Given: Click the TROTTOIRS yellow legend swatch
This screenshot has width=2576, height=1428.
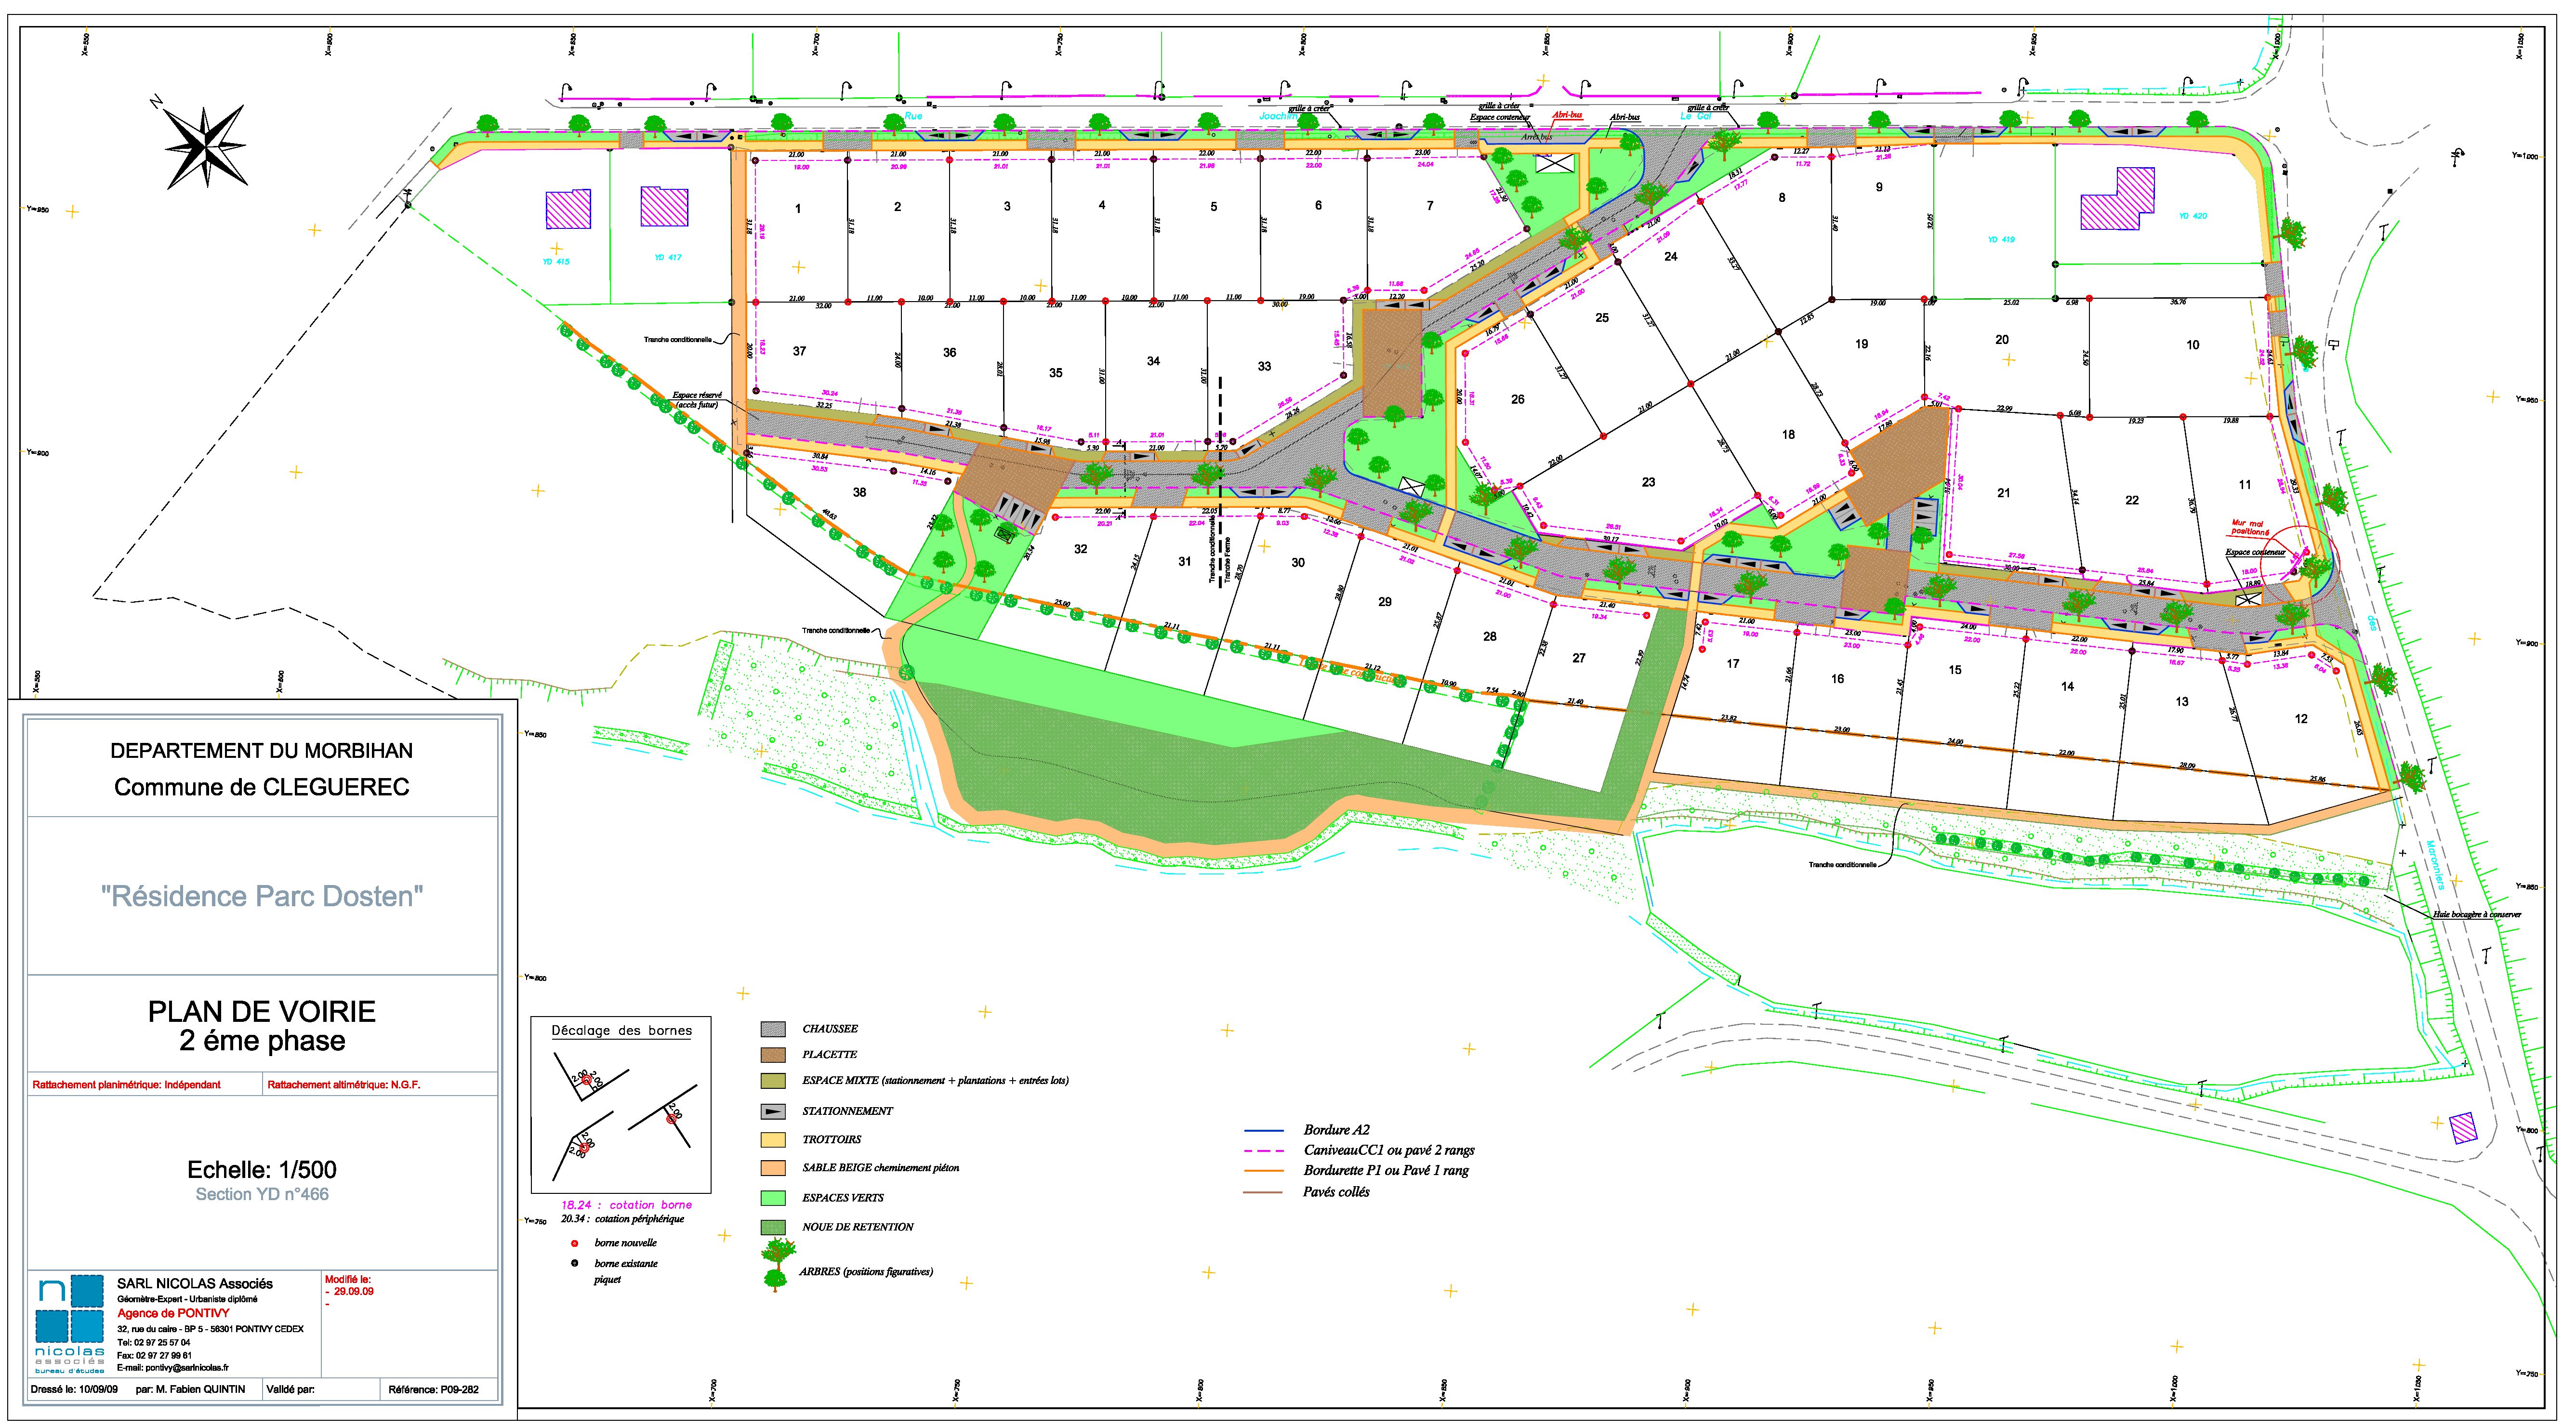Looking at the screenshot, I should 773,1139.
